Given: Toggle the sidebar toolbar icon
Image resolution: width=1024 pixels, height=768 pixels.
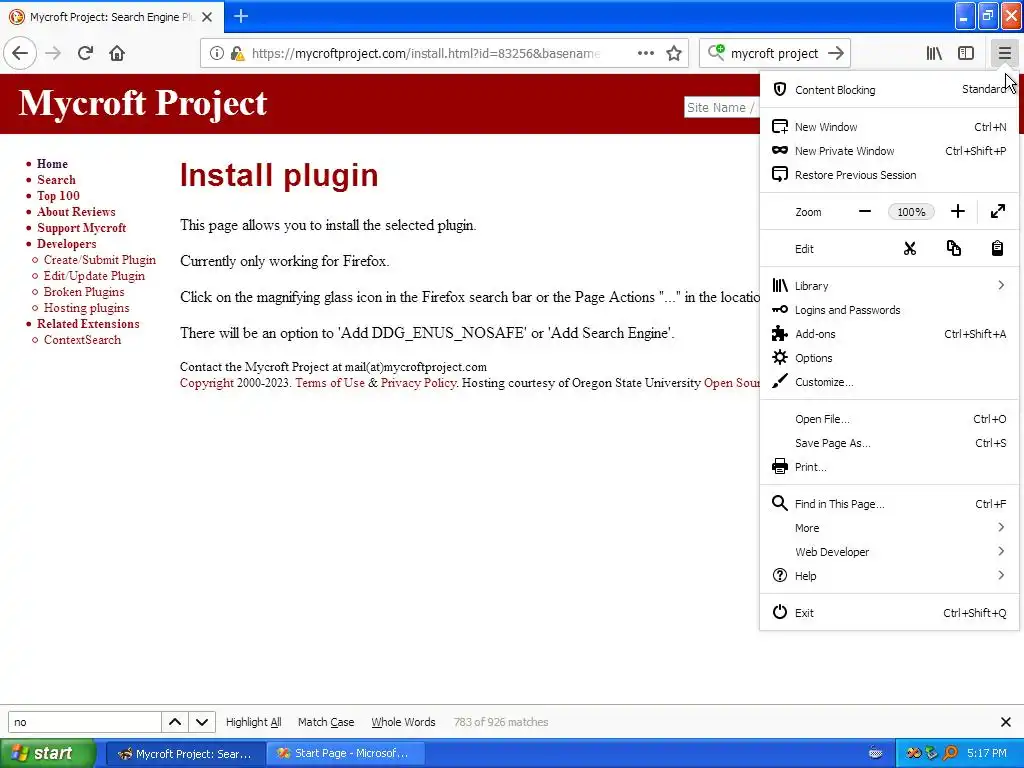Looking at the screenshot, I should 966,54.
